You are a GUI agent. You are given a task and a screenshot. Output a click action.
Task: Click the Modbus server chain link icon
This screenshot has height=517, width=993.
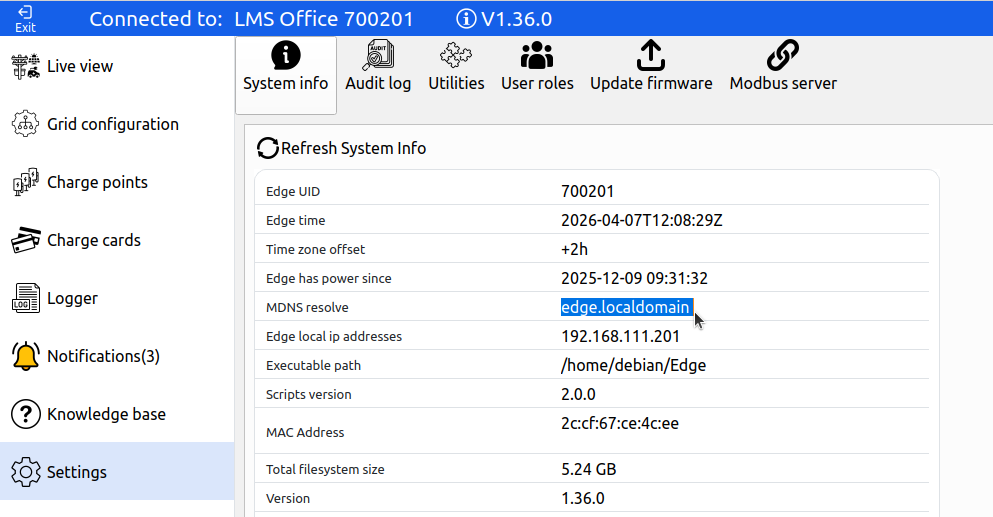(x=783, y=56)
